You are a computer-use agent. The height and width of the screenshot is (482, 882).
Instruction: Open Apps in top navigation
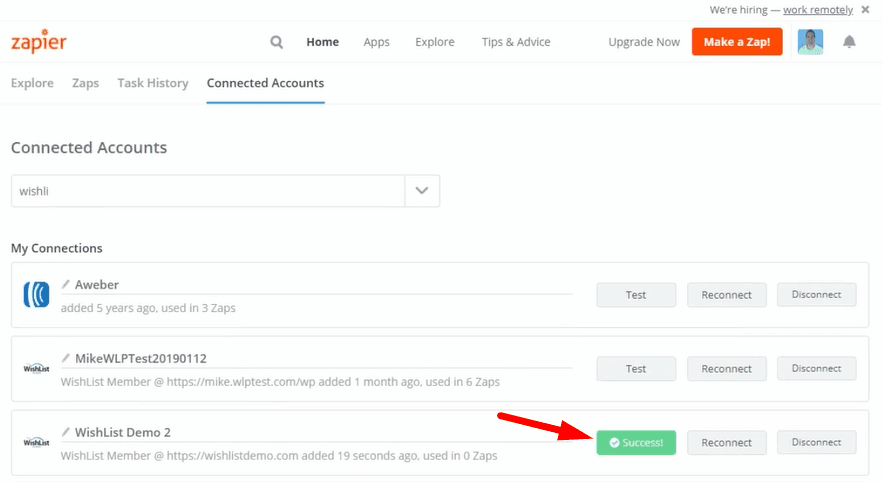tap(376, 42)
